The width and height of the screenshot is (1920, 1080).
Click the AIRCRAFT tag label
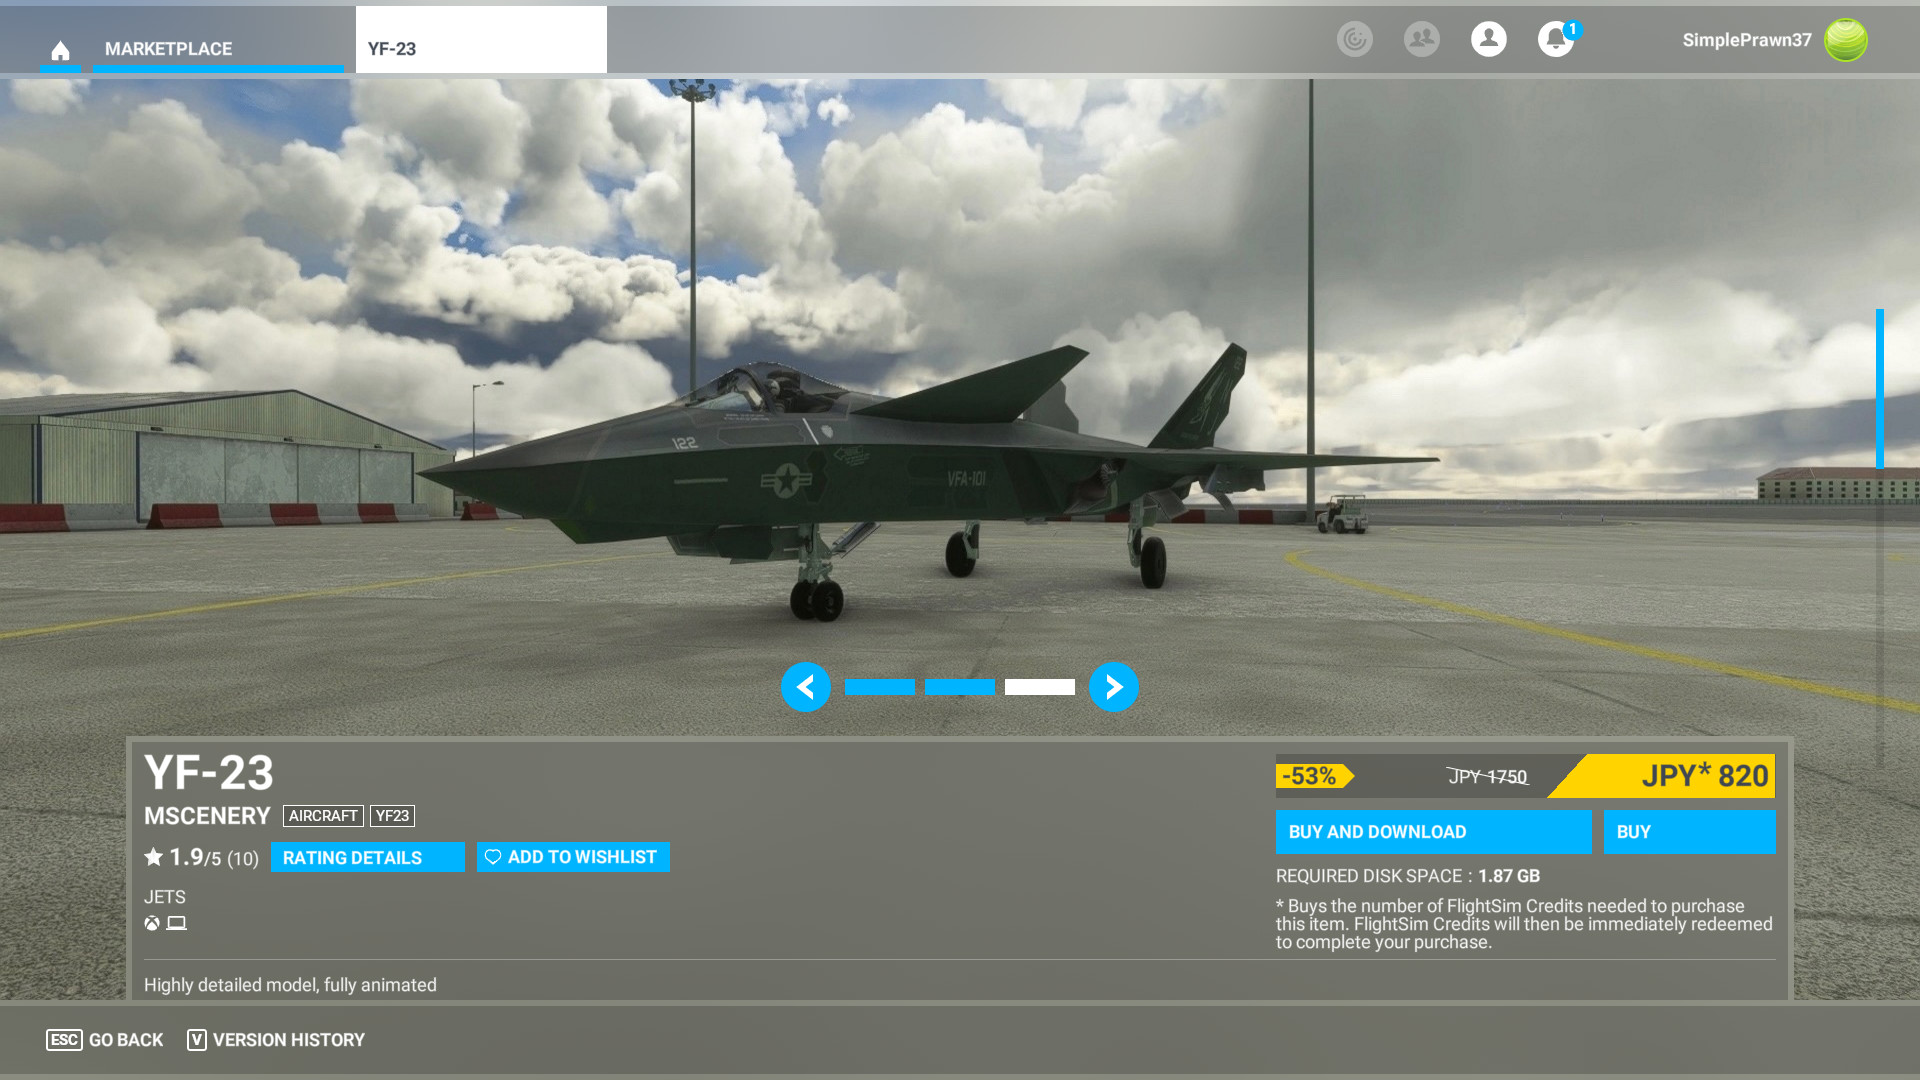(323, 816)
